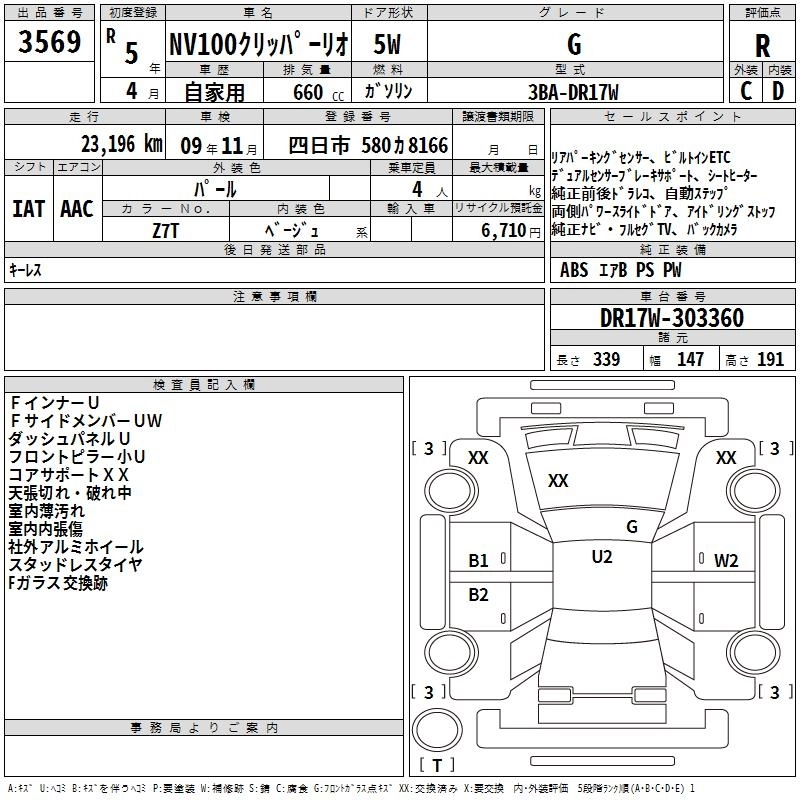Click the length value 339
800x800 pixels.
(x=607, y=359)
